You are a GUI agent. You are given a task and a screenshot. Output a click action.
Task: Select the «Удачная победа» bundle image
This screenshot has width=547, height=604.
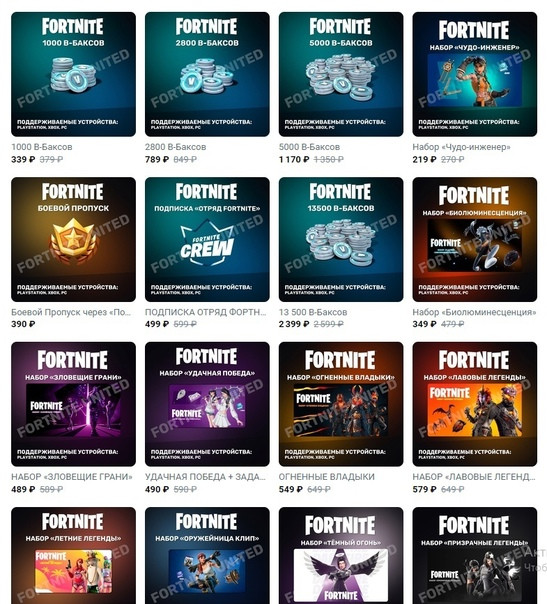pyautogui.click(x=207, y=404)
